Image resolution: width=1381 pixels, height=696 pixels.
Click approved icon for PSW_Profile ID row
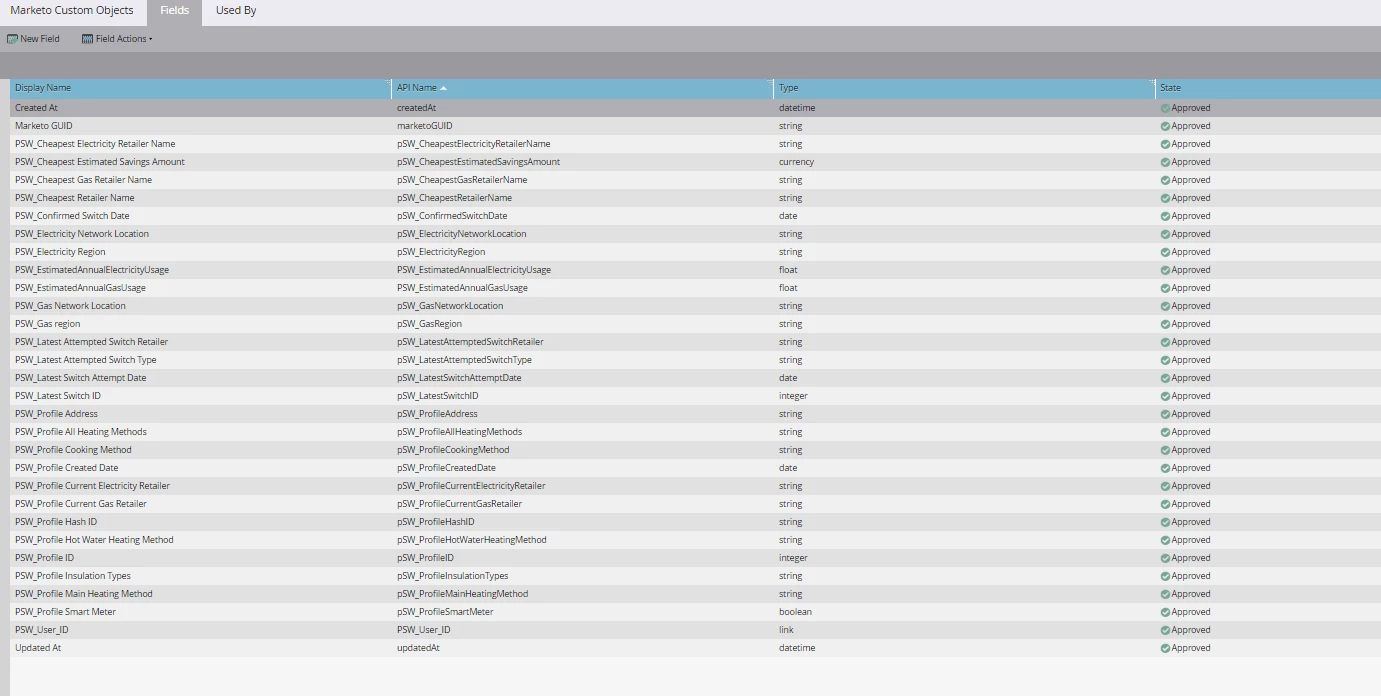[1165, 558]
